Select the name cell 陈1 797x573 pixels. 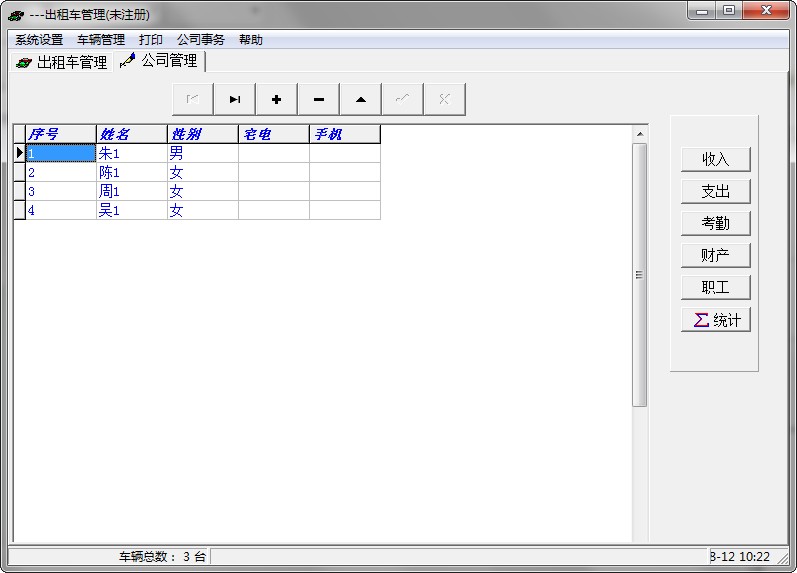pos(130,172)
